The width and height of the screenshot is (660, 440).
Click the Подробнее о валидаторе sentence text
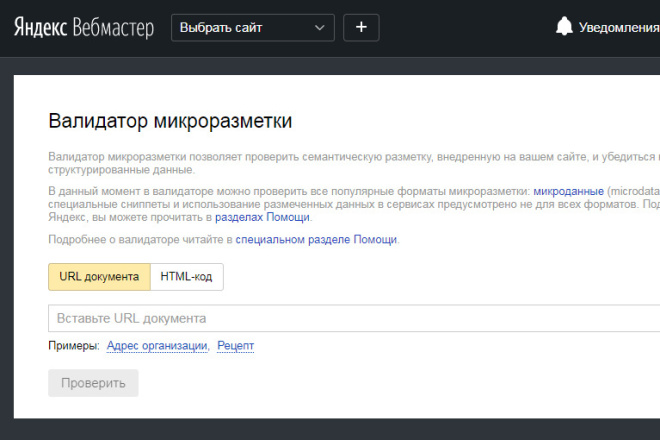point(140,240)
